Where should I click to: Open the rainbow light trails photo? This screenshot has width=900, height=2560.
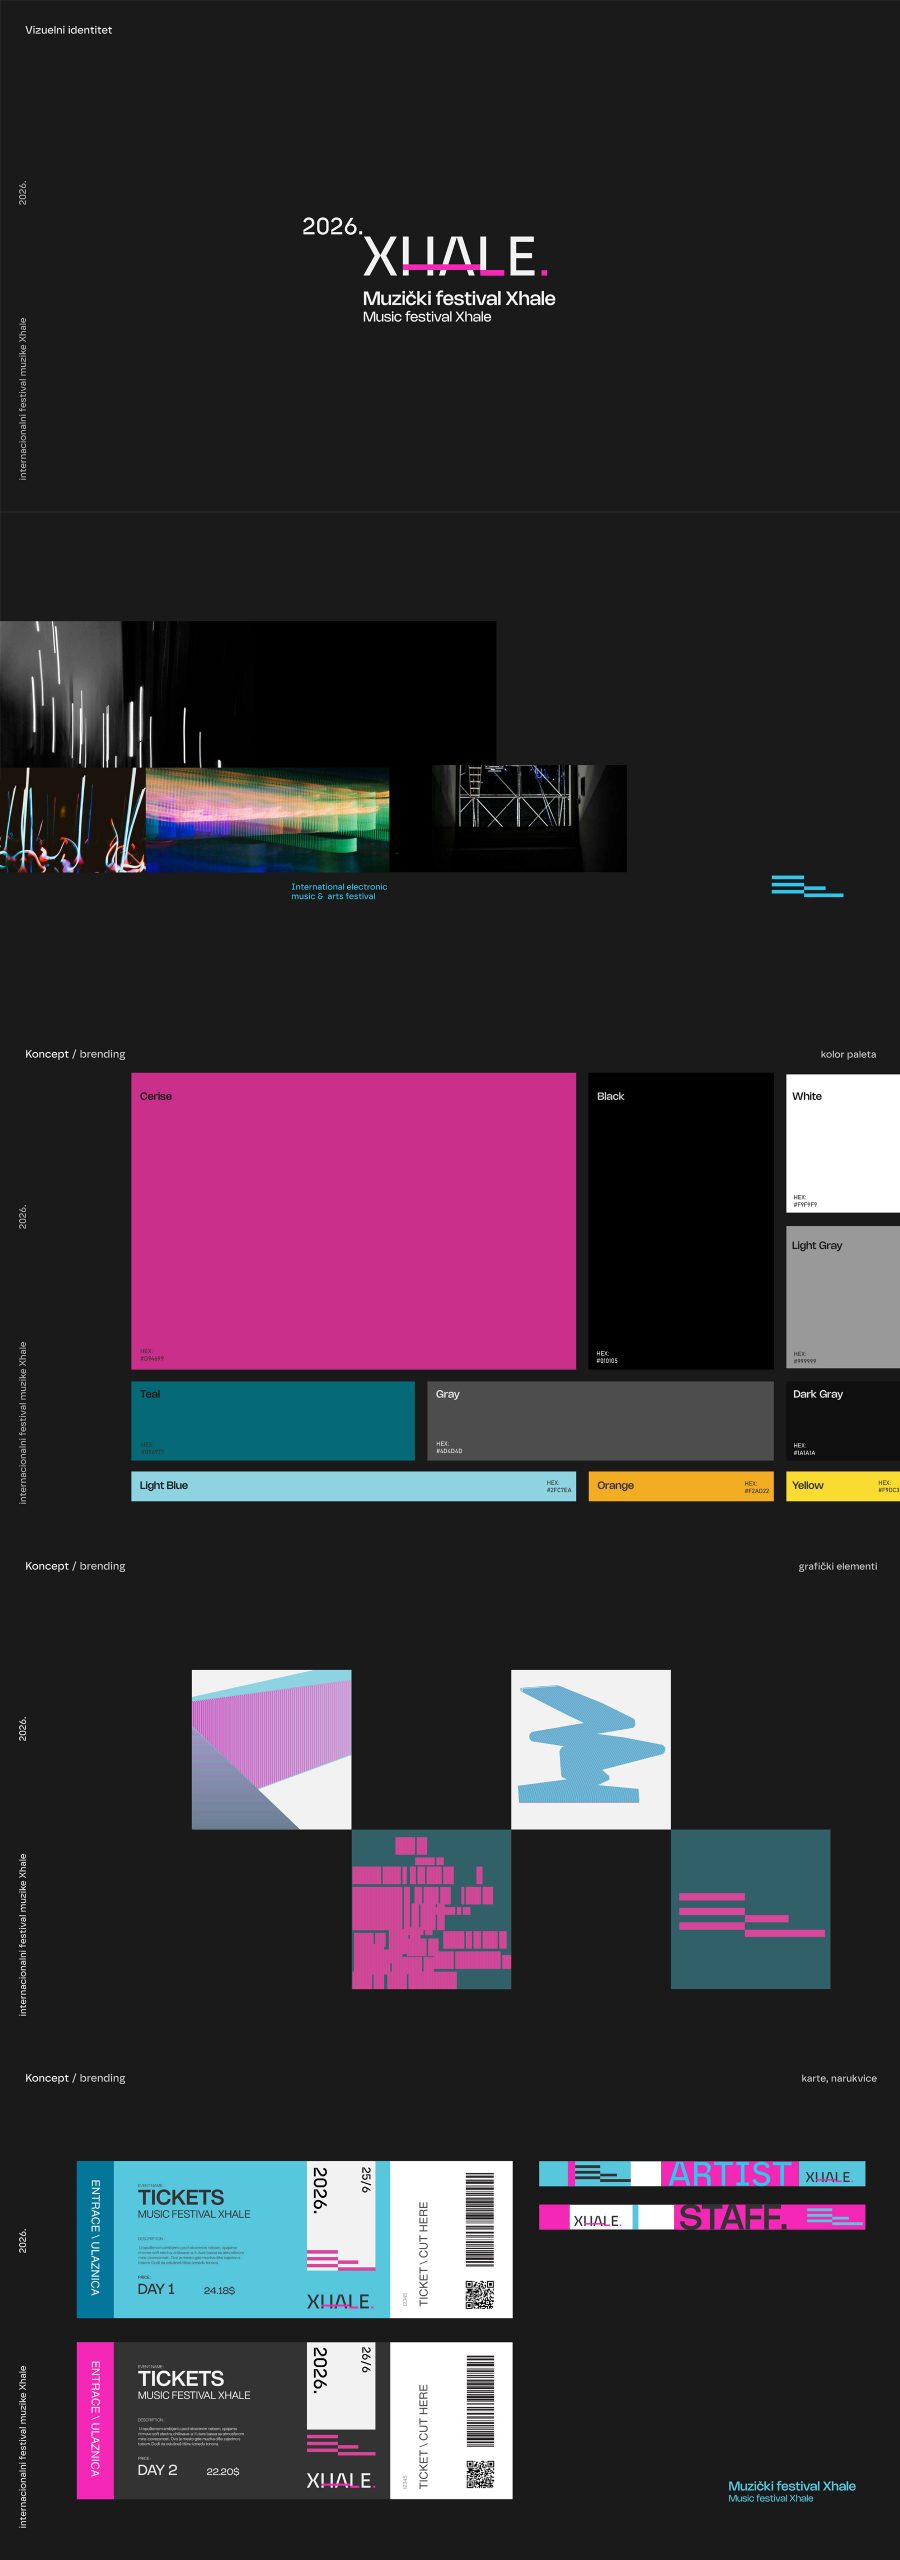point(267,819)
